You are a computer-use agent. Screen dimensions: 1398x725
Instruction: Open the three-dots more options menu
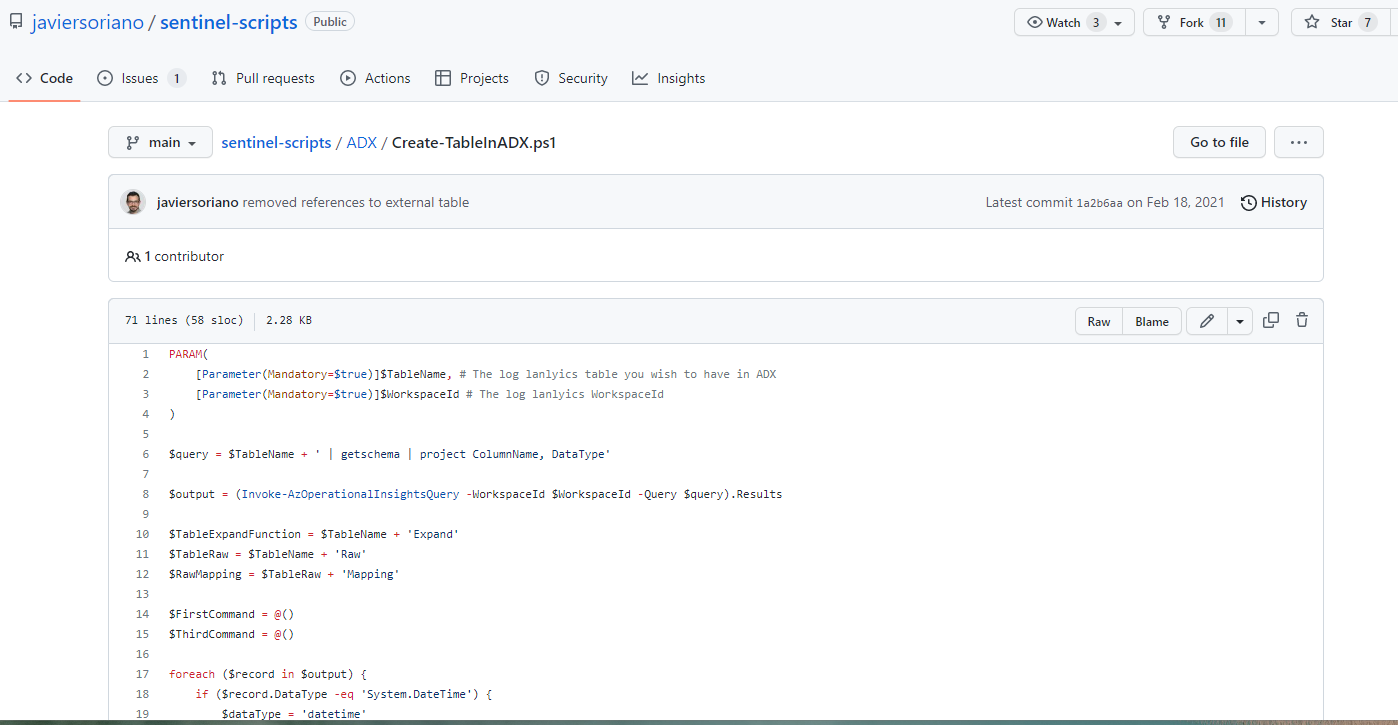coord(1299,142)
